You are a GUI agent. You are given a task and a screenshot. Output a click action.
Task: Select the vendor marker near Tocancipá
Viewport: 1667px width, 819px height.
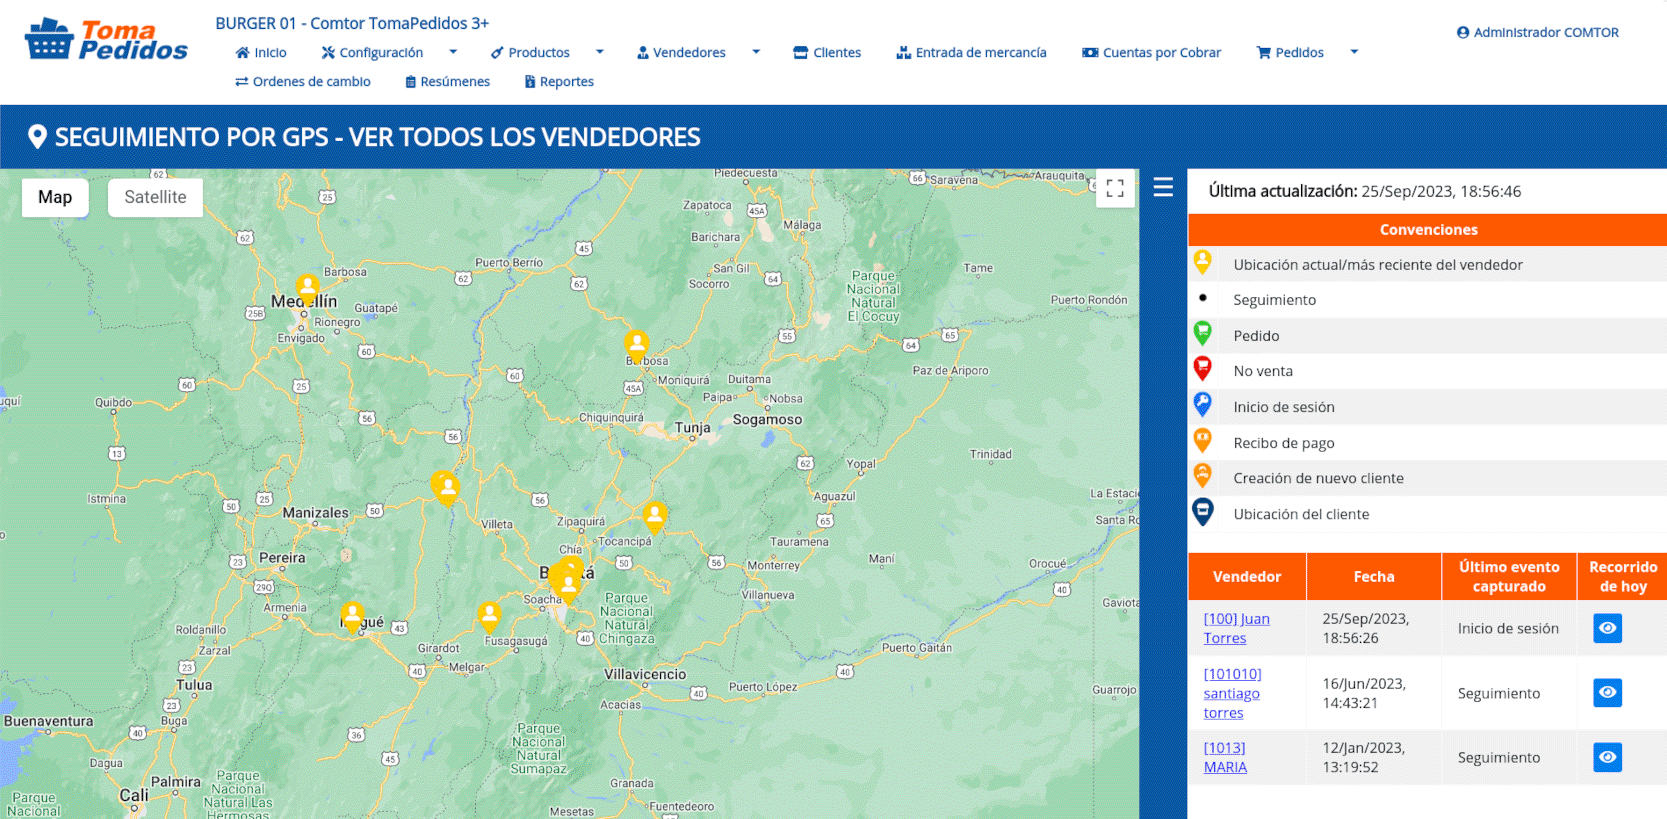tap(655, 517)
